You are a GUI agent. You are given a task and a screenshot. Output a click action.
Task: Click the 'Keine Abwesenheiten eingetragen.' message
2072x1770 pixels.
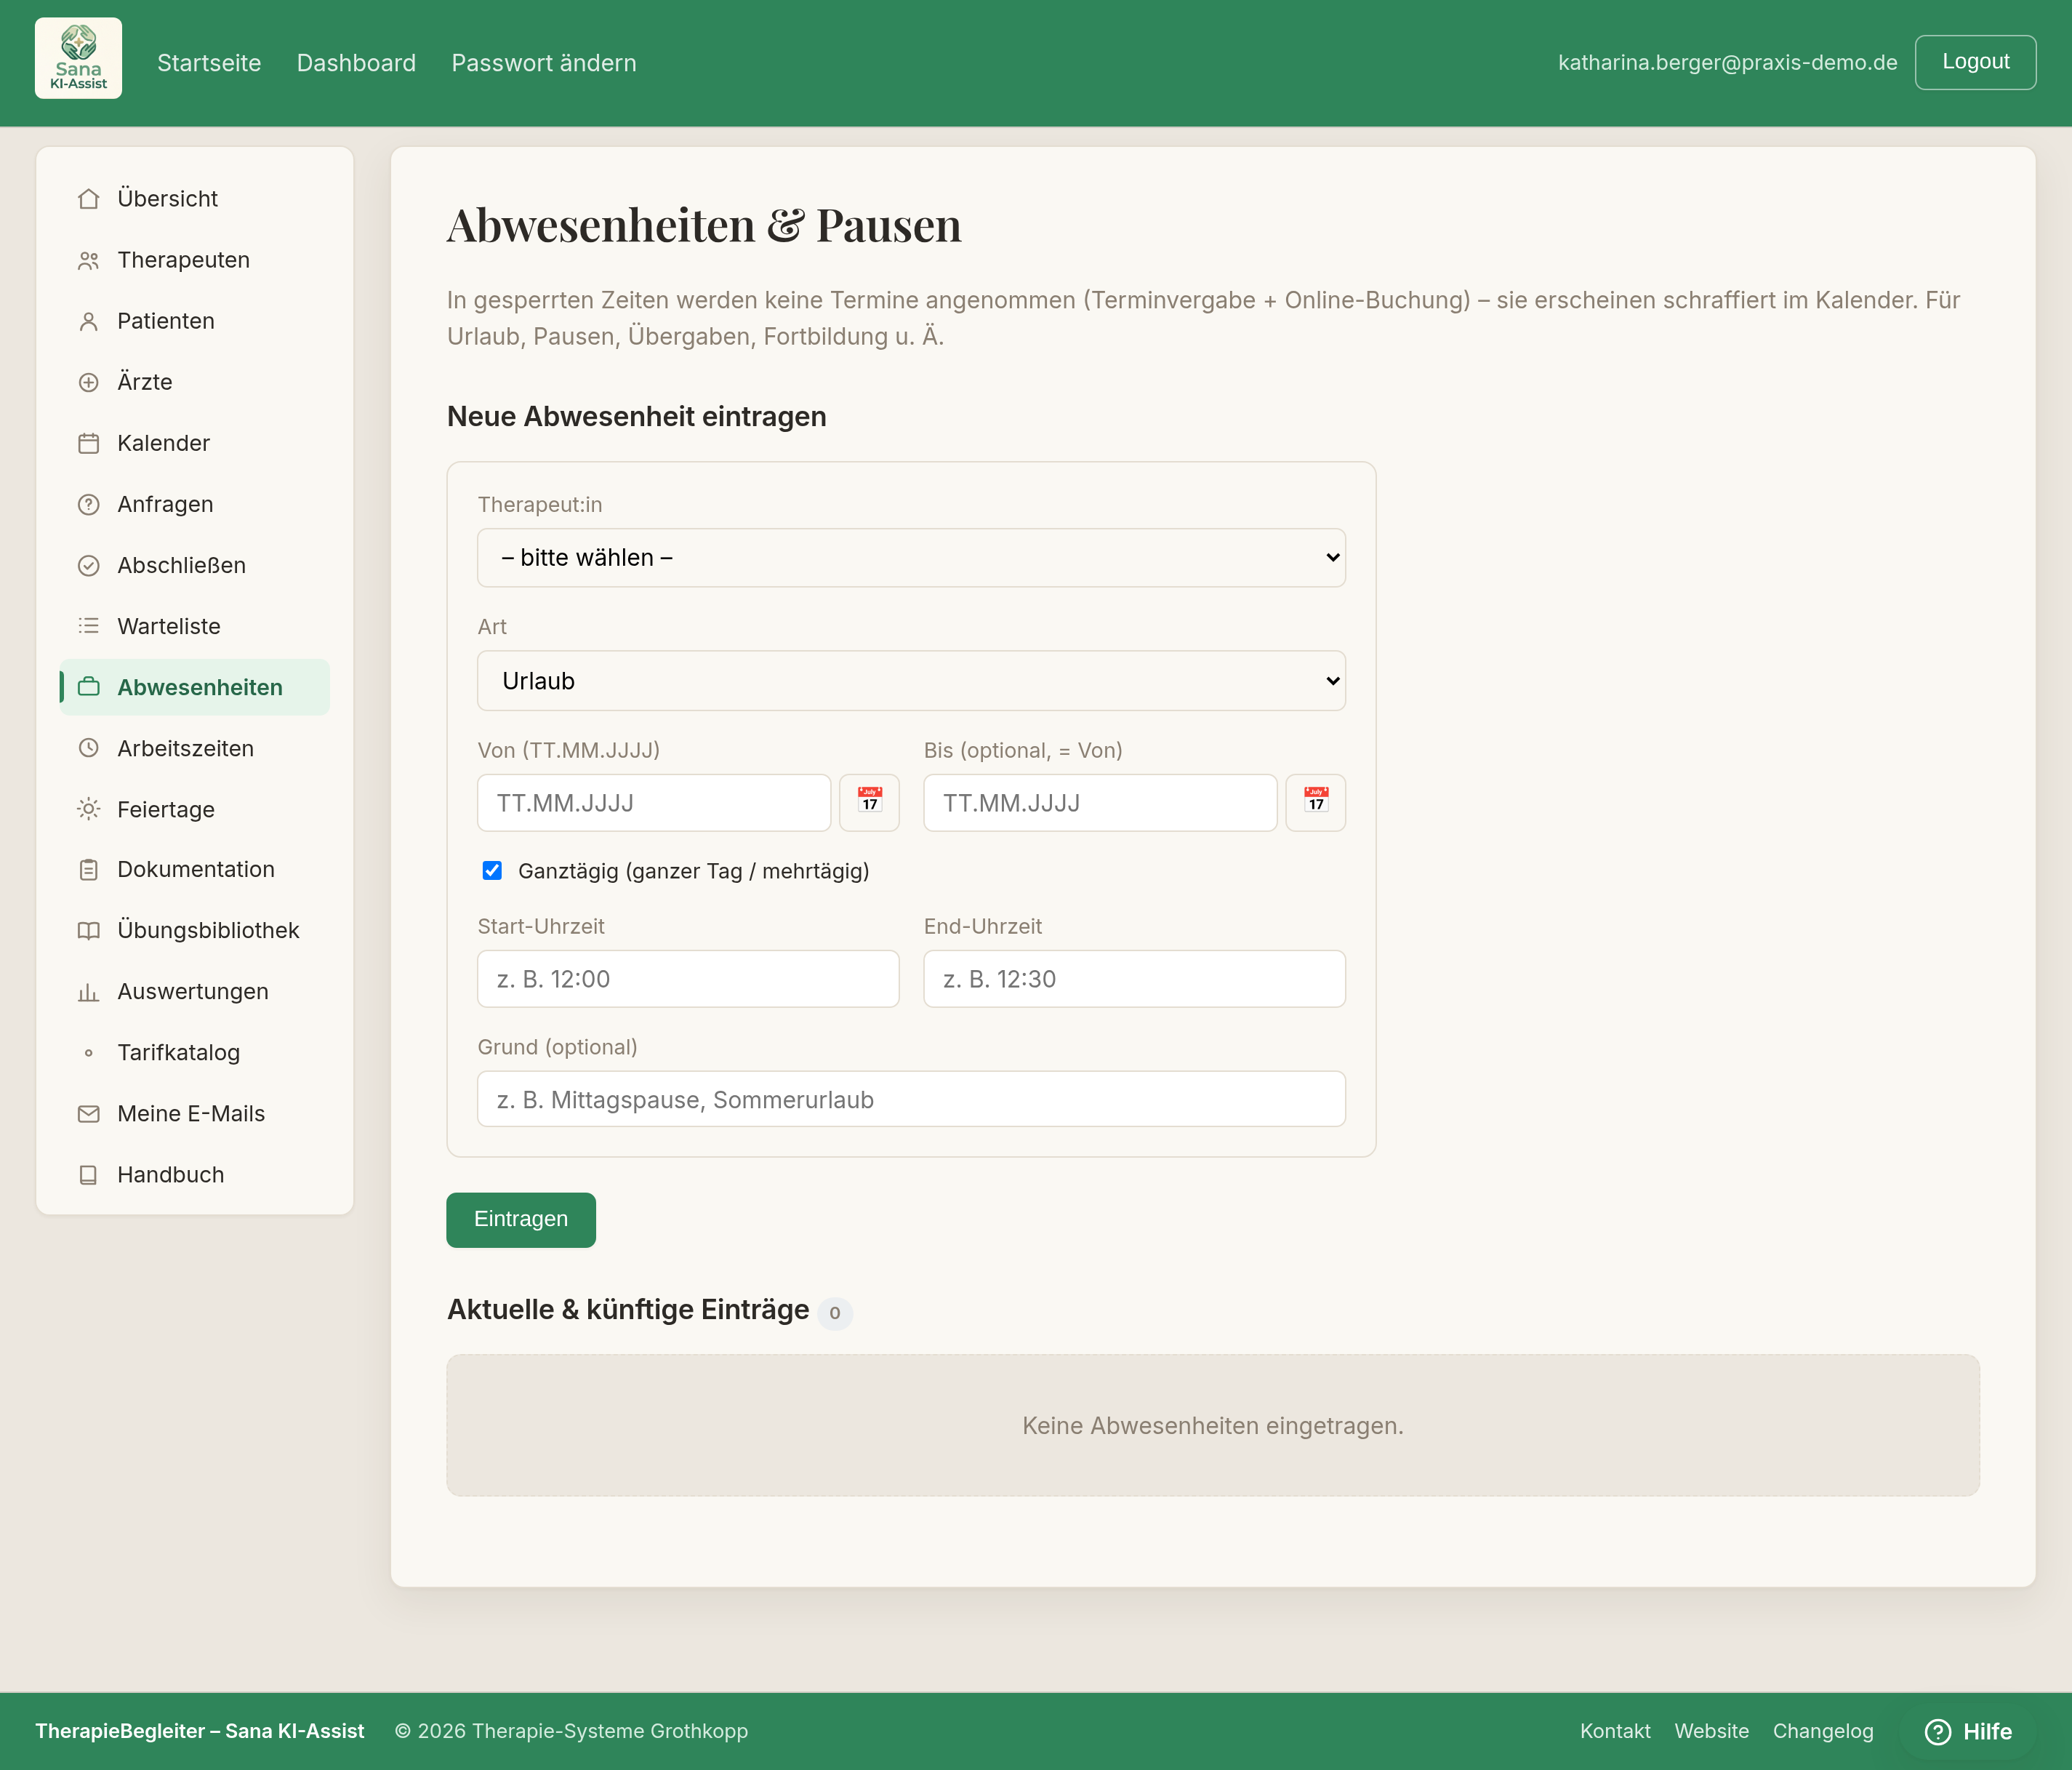[x=1212, y=1426]
